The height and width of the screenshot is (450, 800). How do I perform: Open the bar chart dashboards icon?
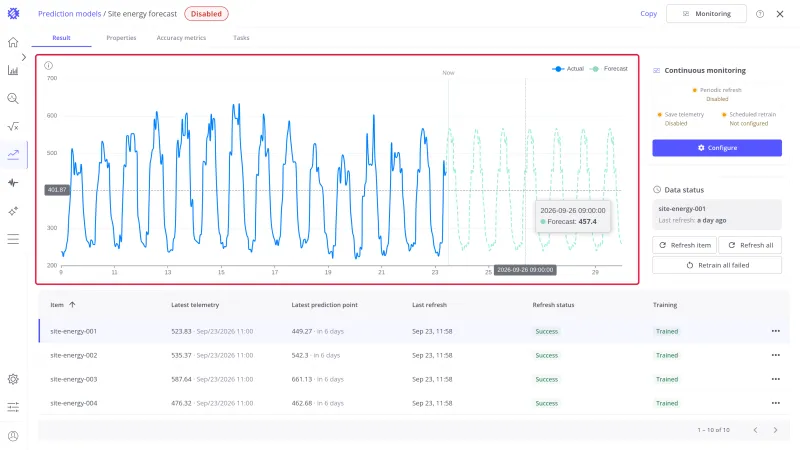tap(13, 70)
